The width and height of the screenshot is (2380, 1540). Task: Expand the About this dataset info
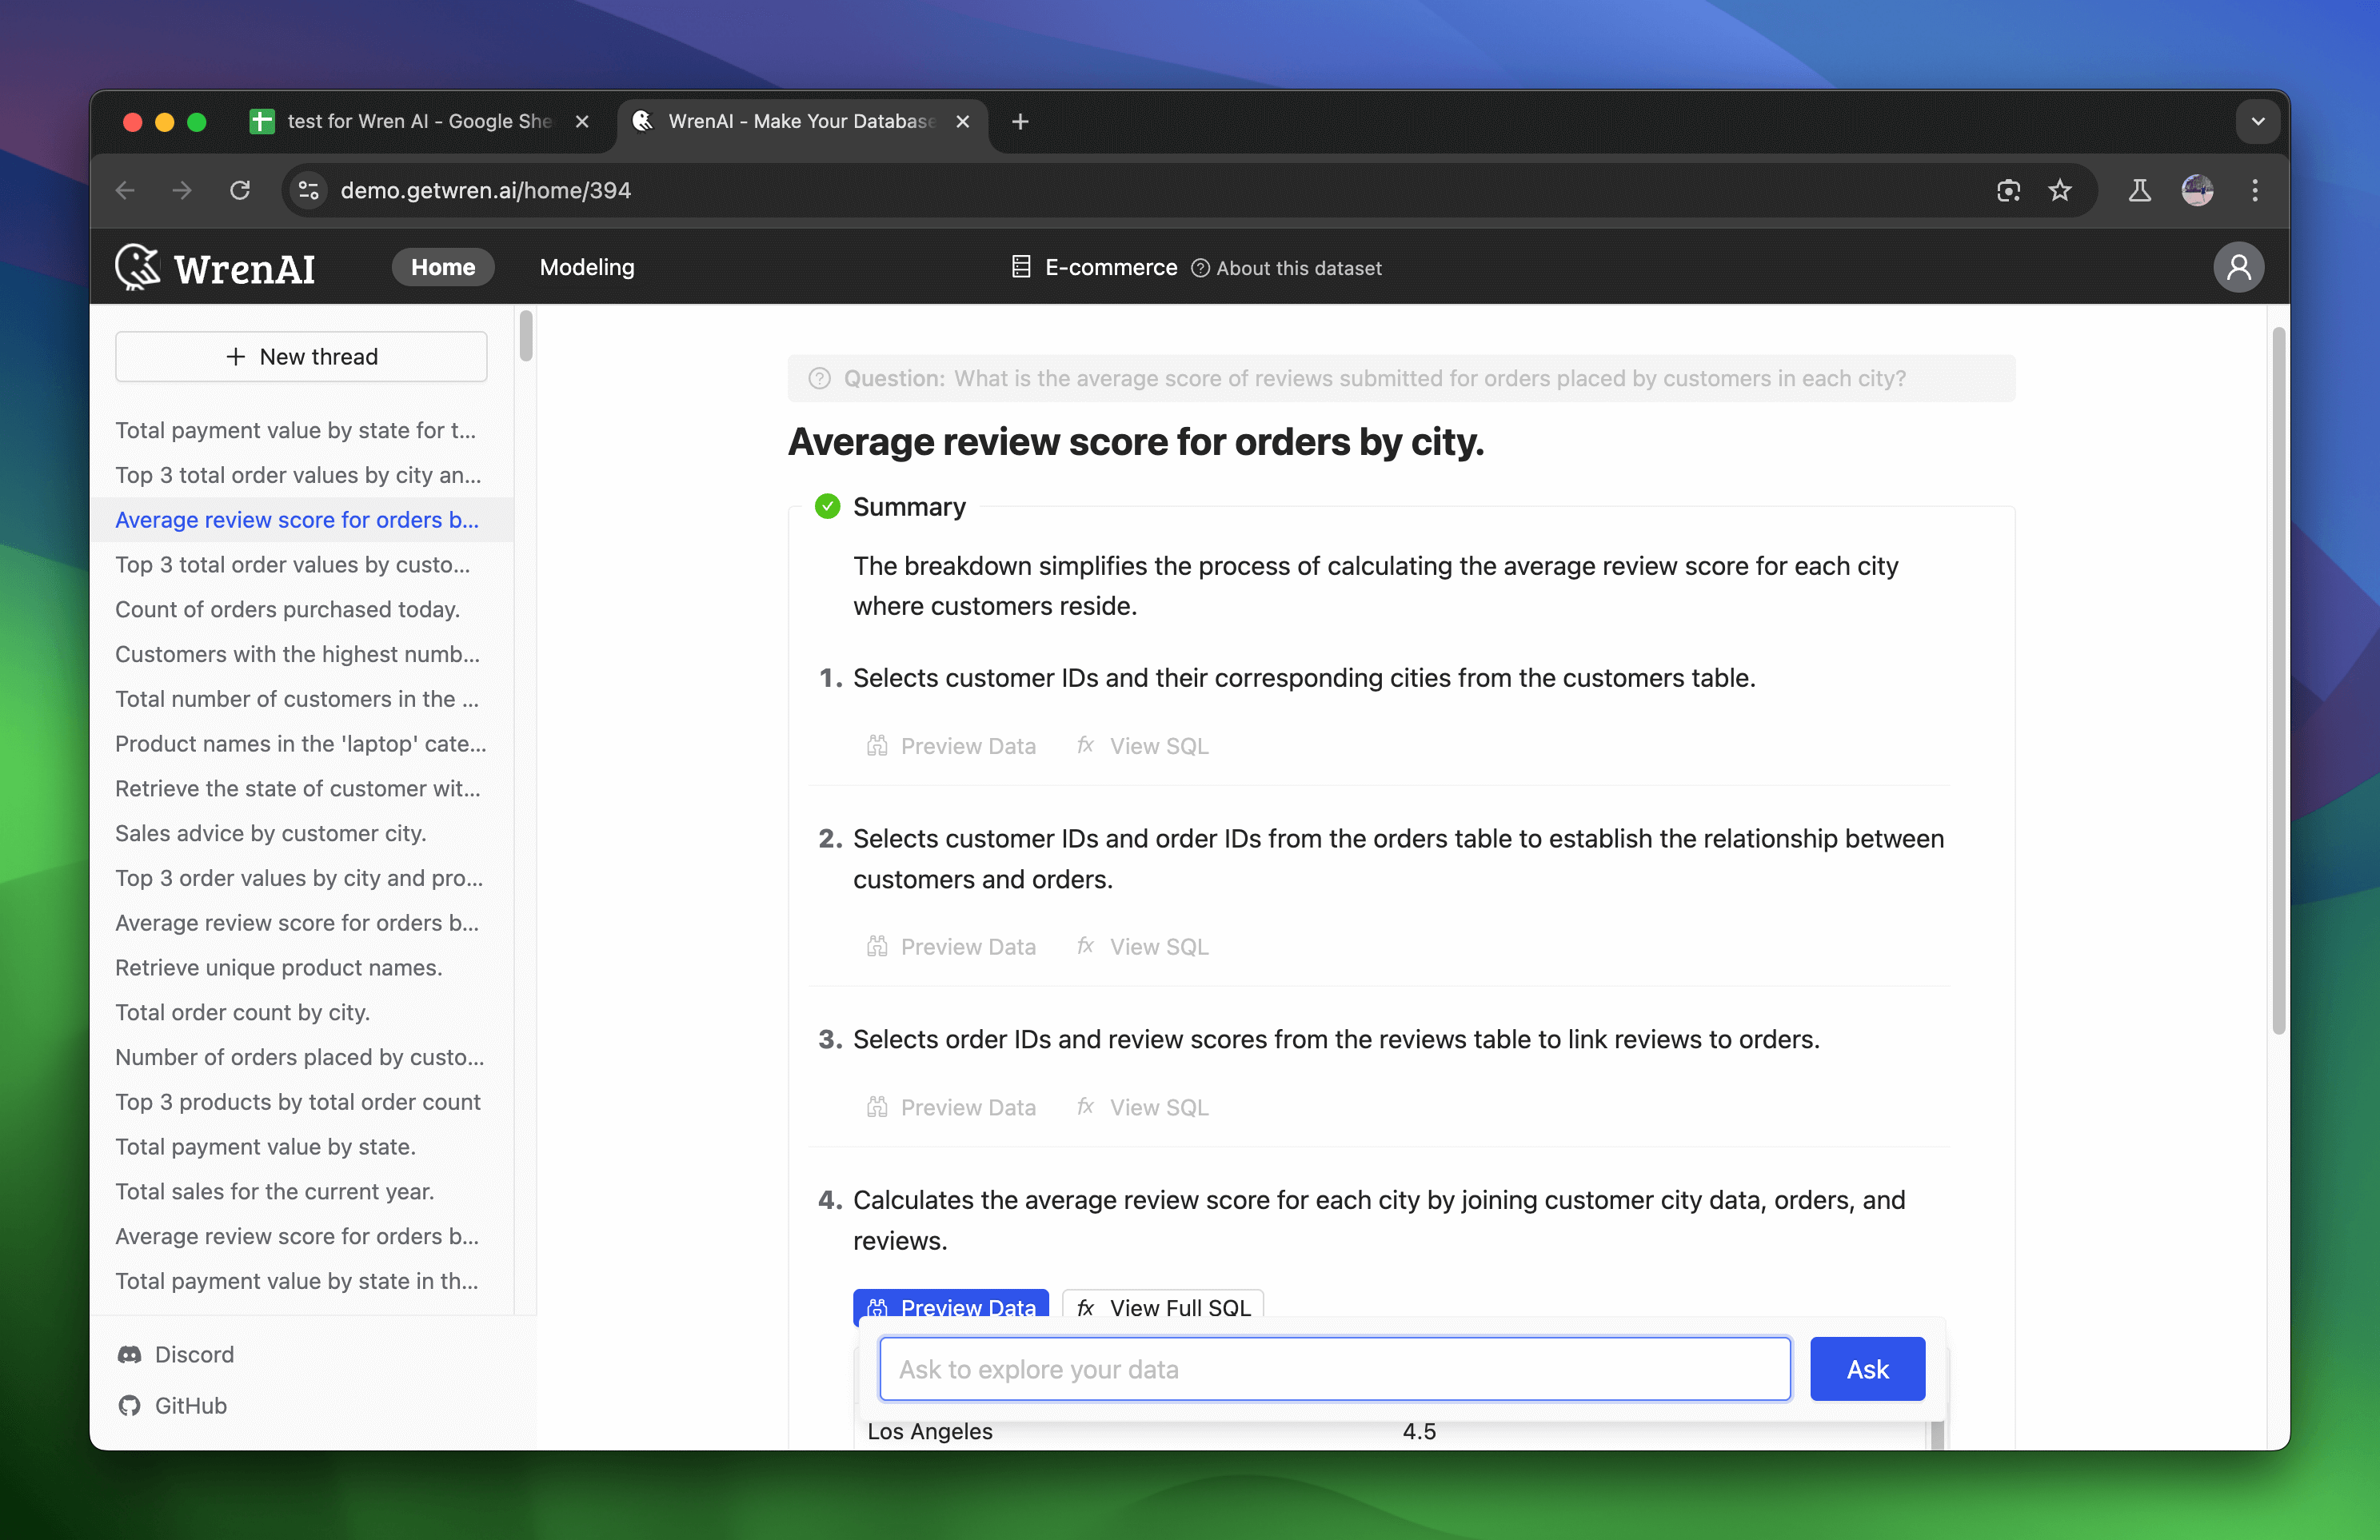(1284, 267)
